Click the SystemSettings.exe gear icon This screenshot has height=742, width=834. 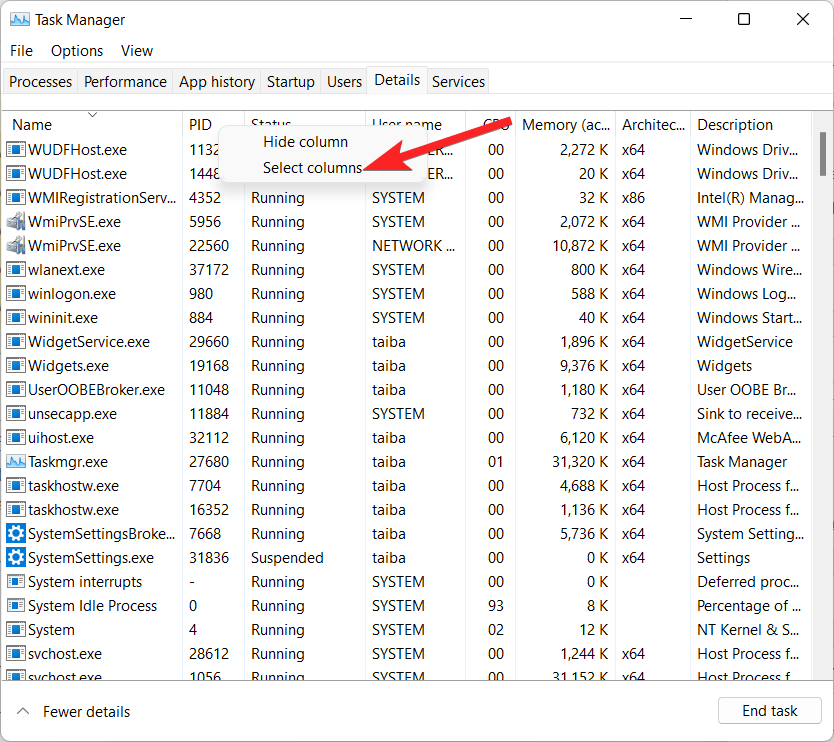tap(16, 557)
